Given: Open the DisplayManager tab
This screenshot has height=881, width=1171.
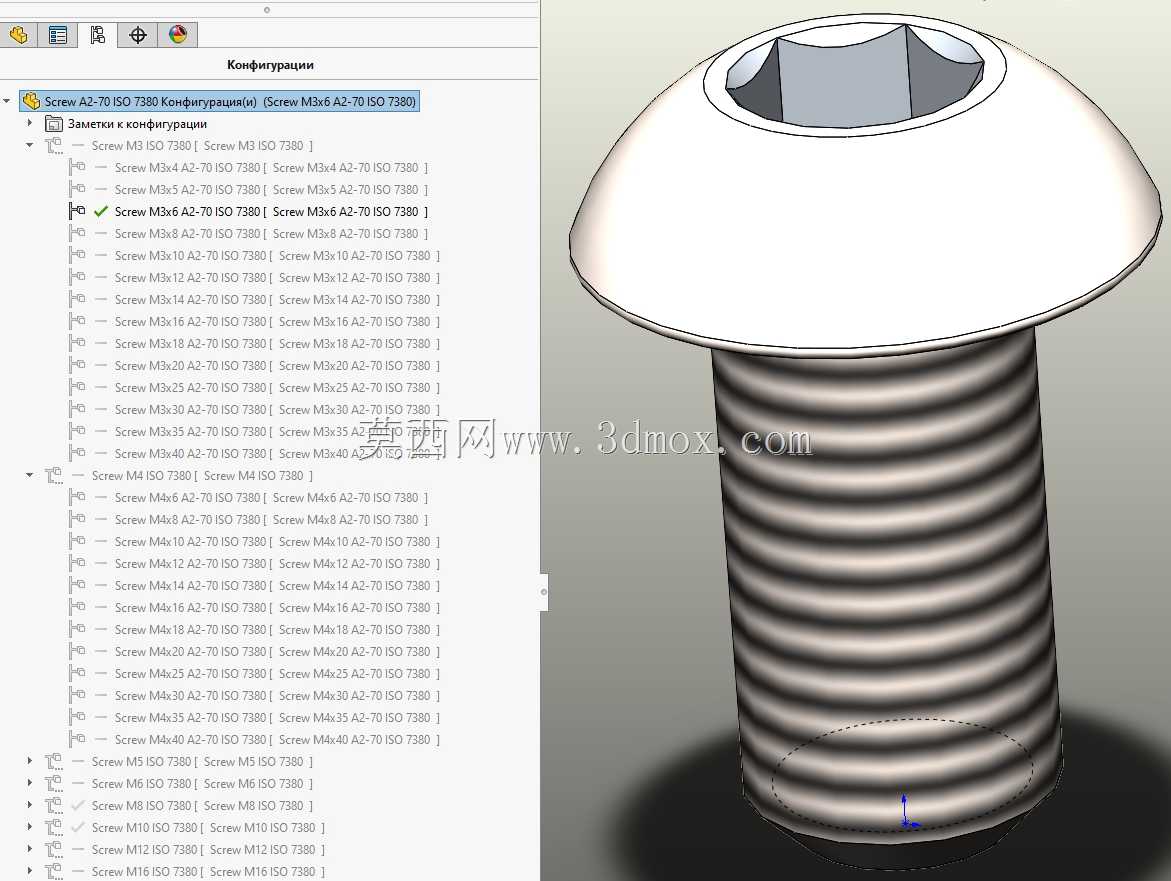Looking at the screenshot, I should [x=178, y=35].
